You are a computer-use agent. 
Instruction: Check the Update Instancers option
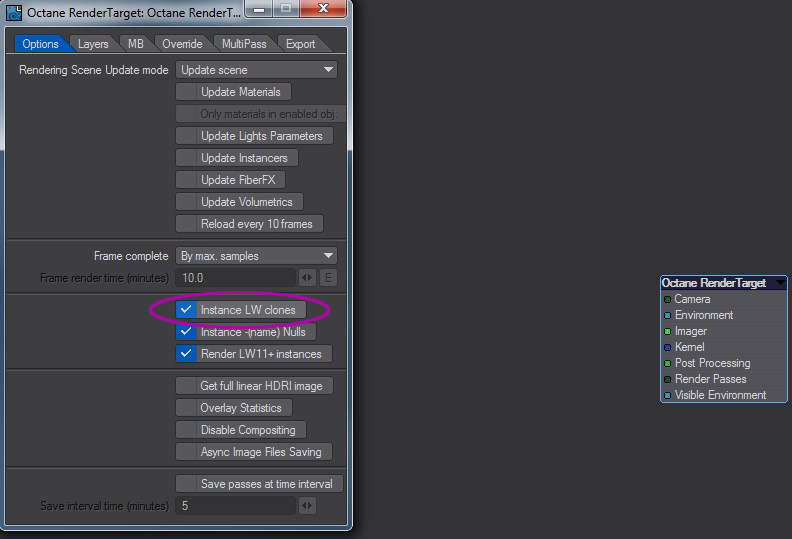237,158
